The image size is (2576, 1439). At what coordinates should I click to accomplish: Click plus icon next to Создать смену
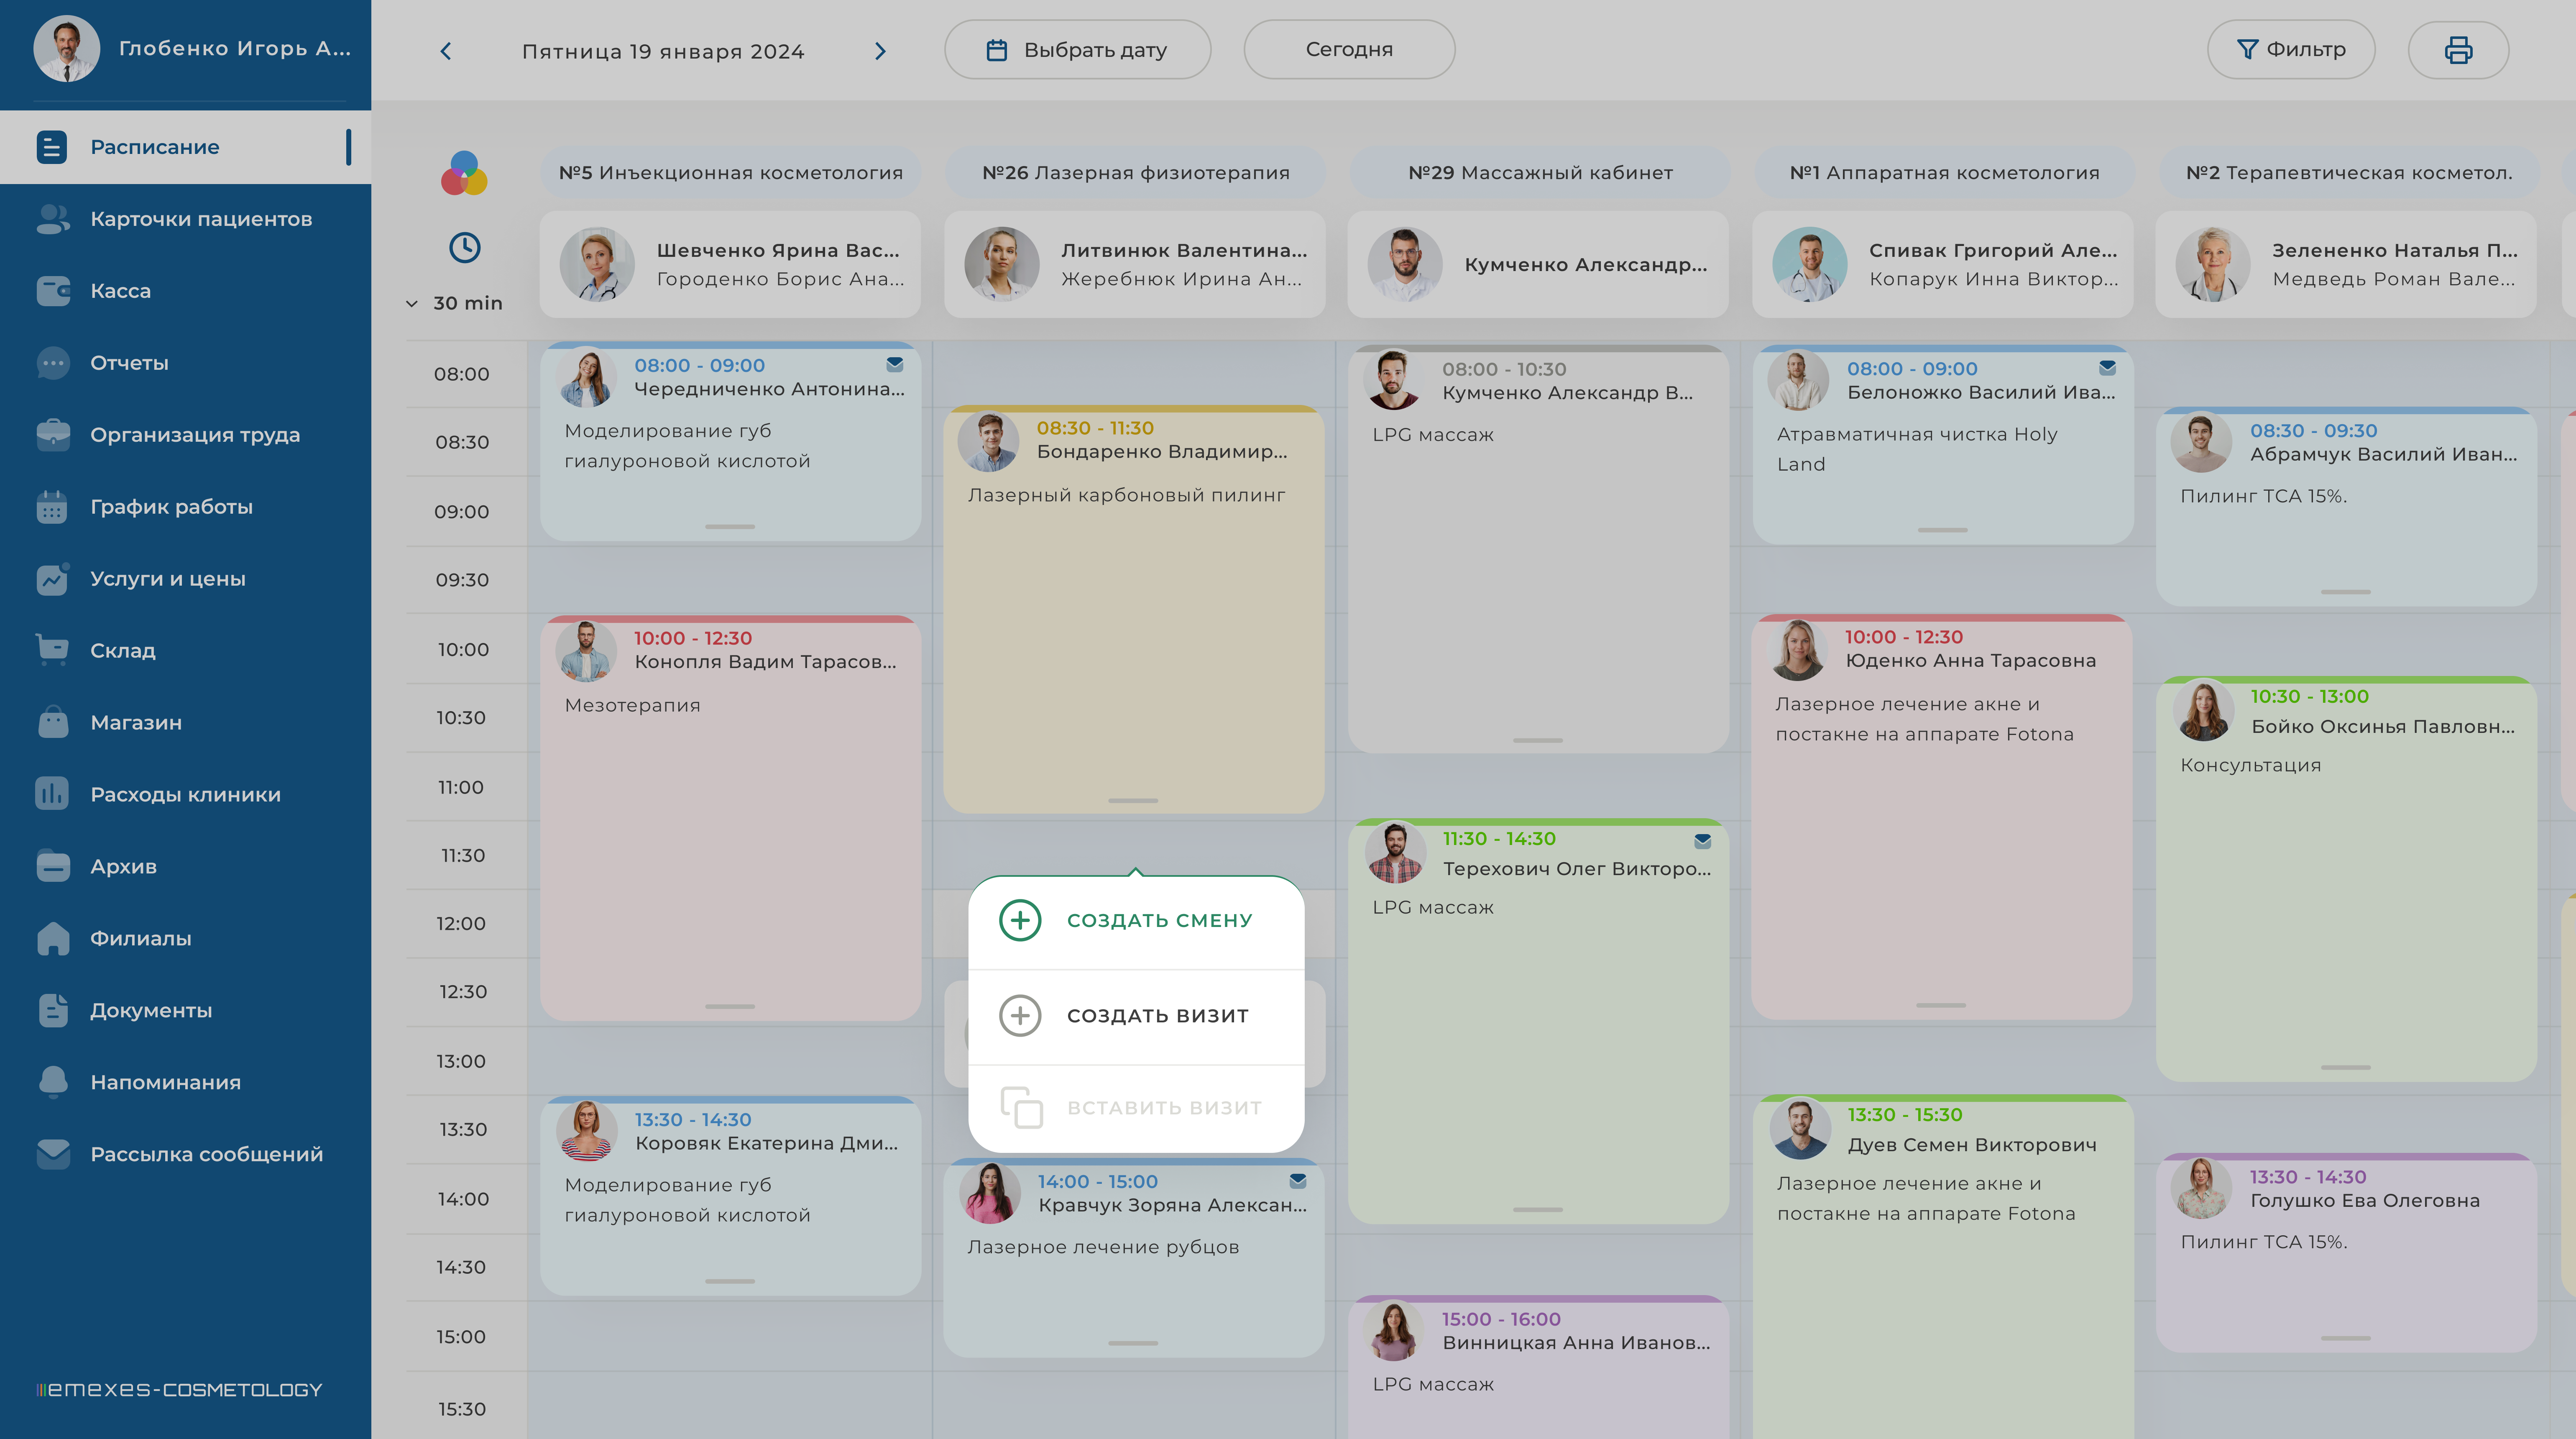point(1020,920)
